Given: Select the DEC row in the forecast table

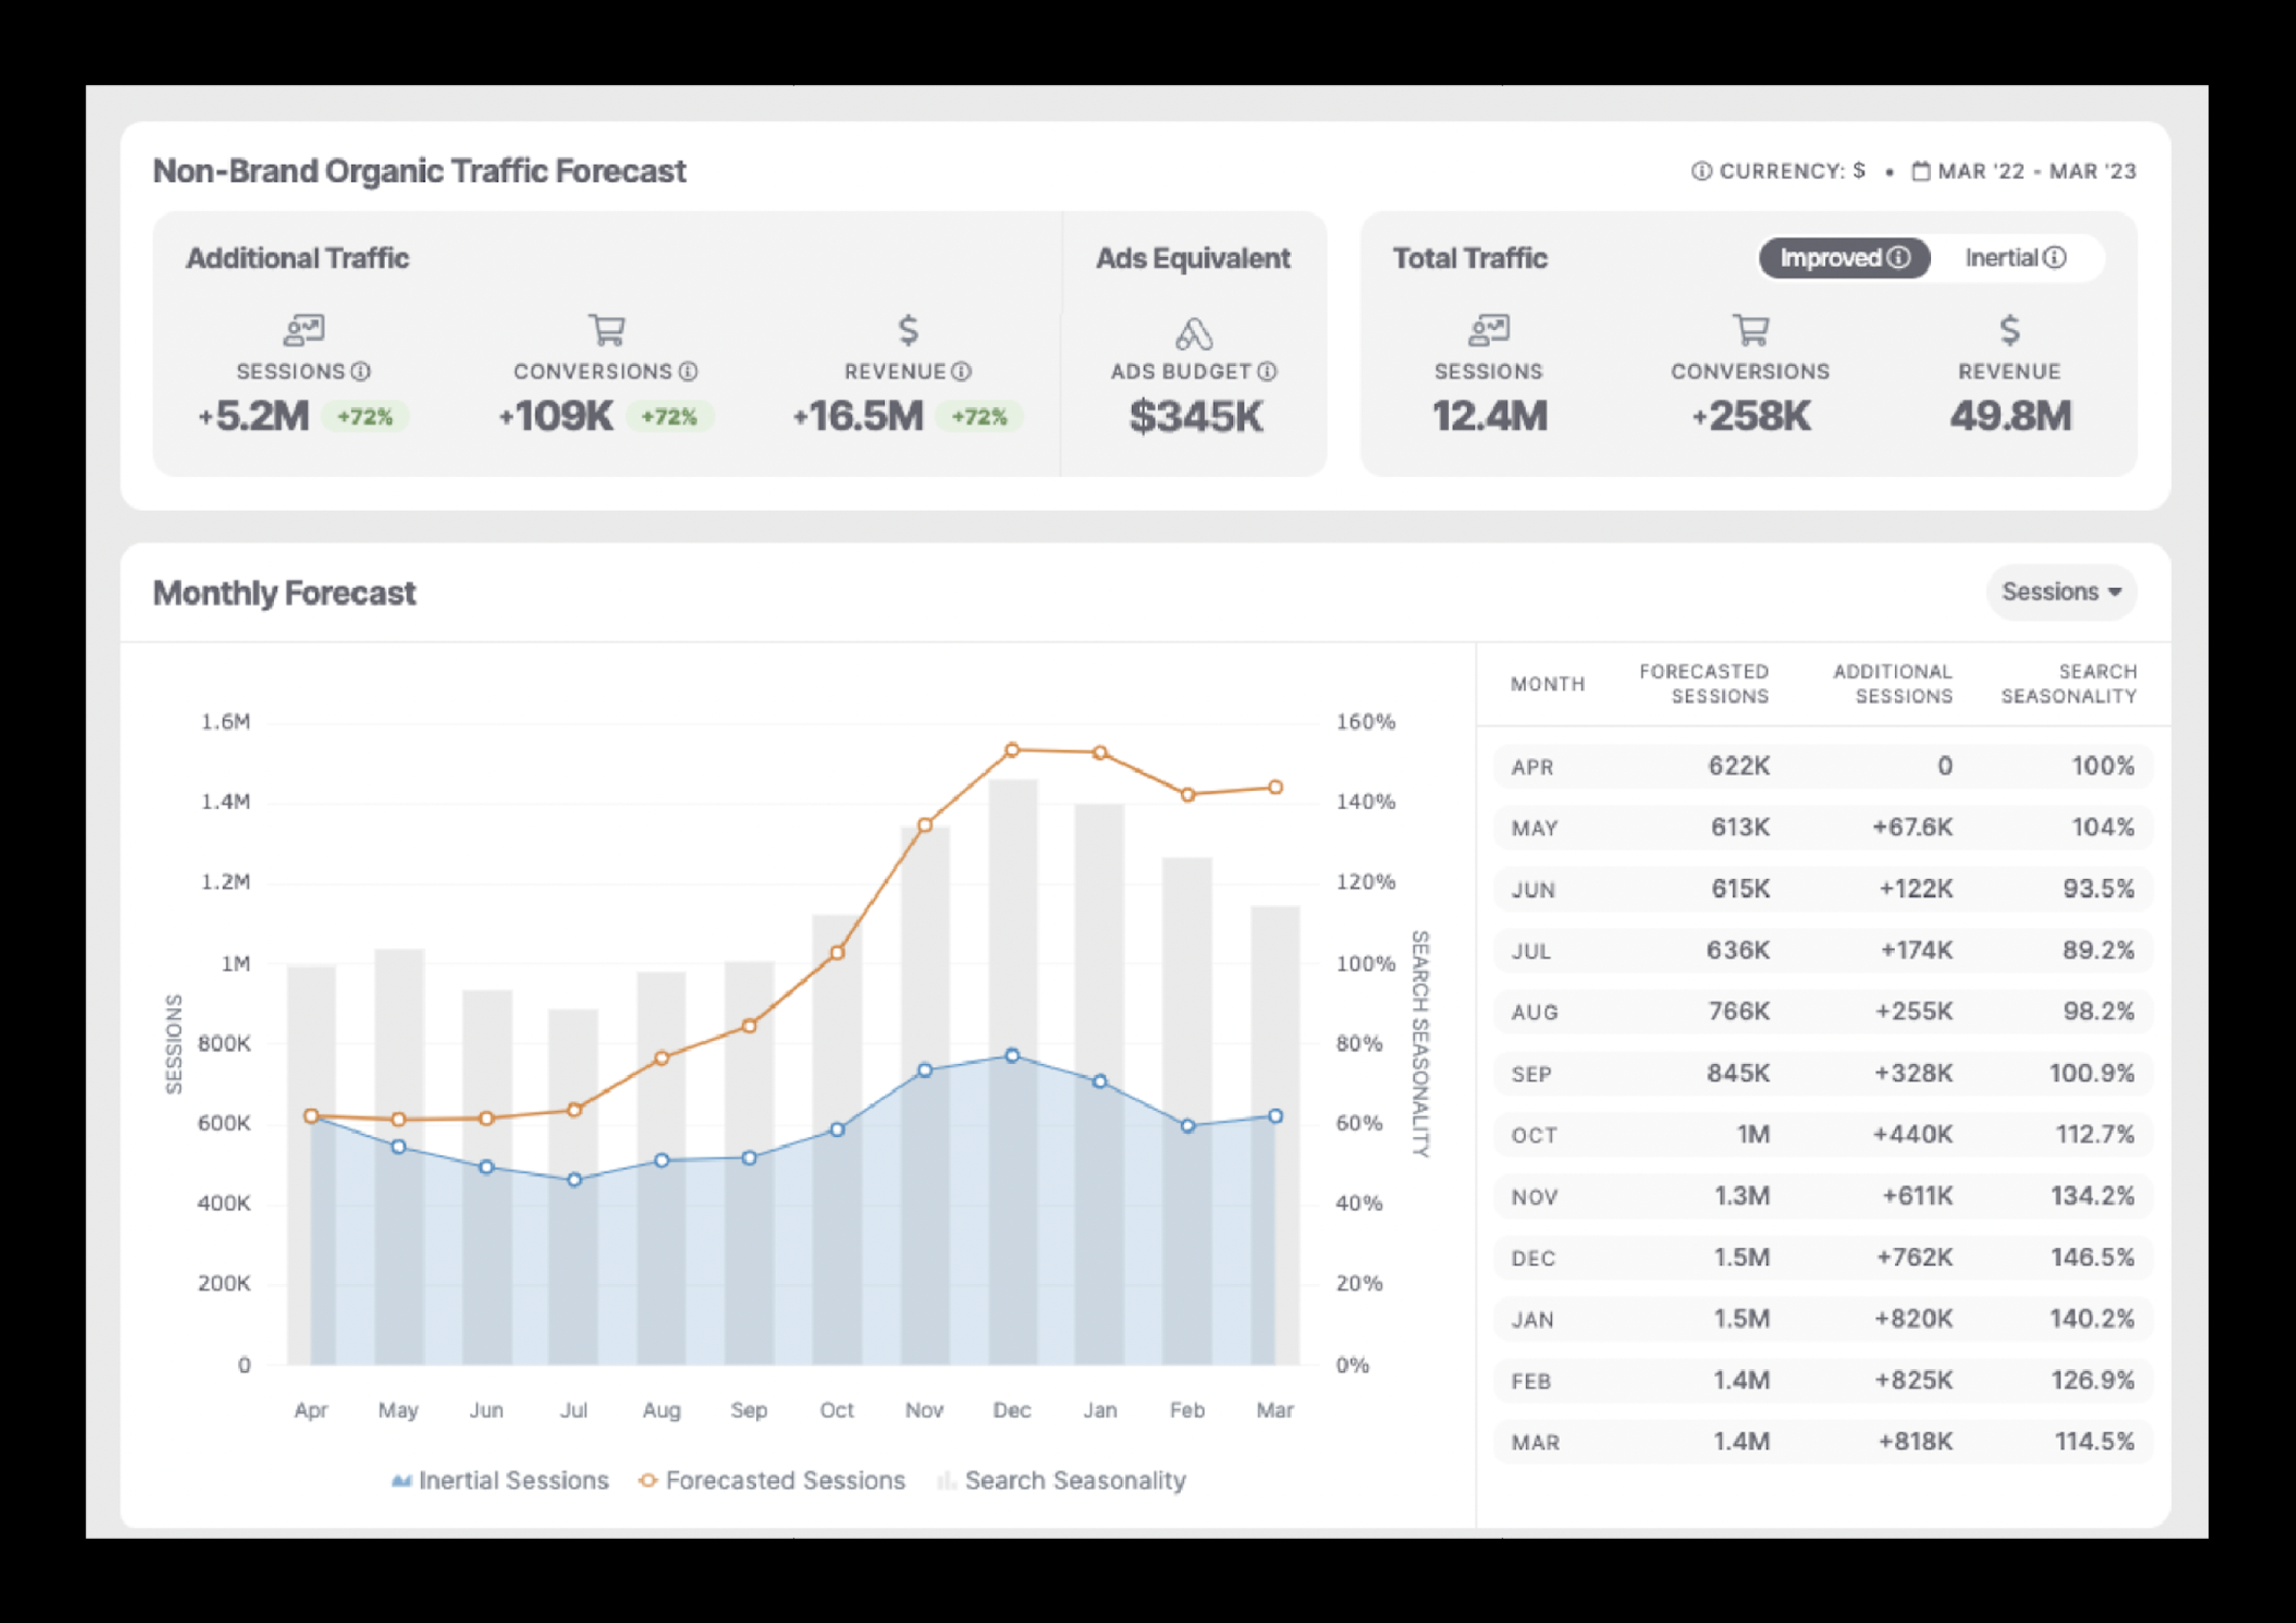Looking at the screenshot, I should 1820,1258.
